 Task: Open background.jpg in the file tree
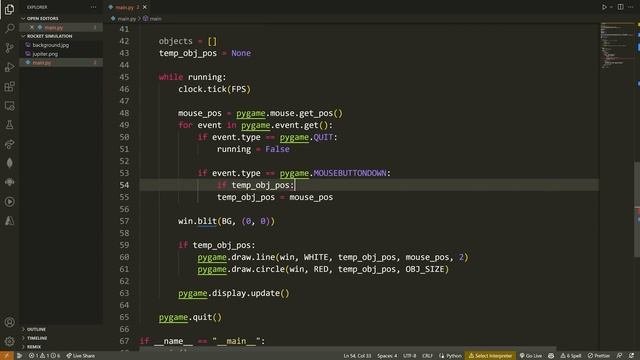coord(51,45)
